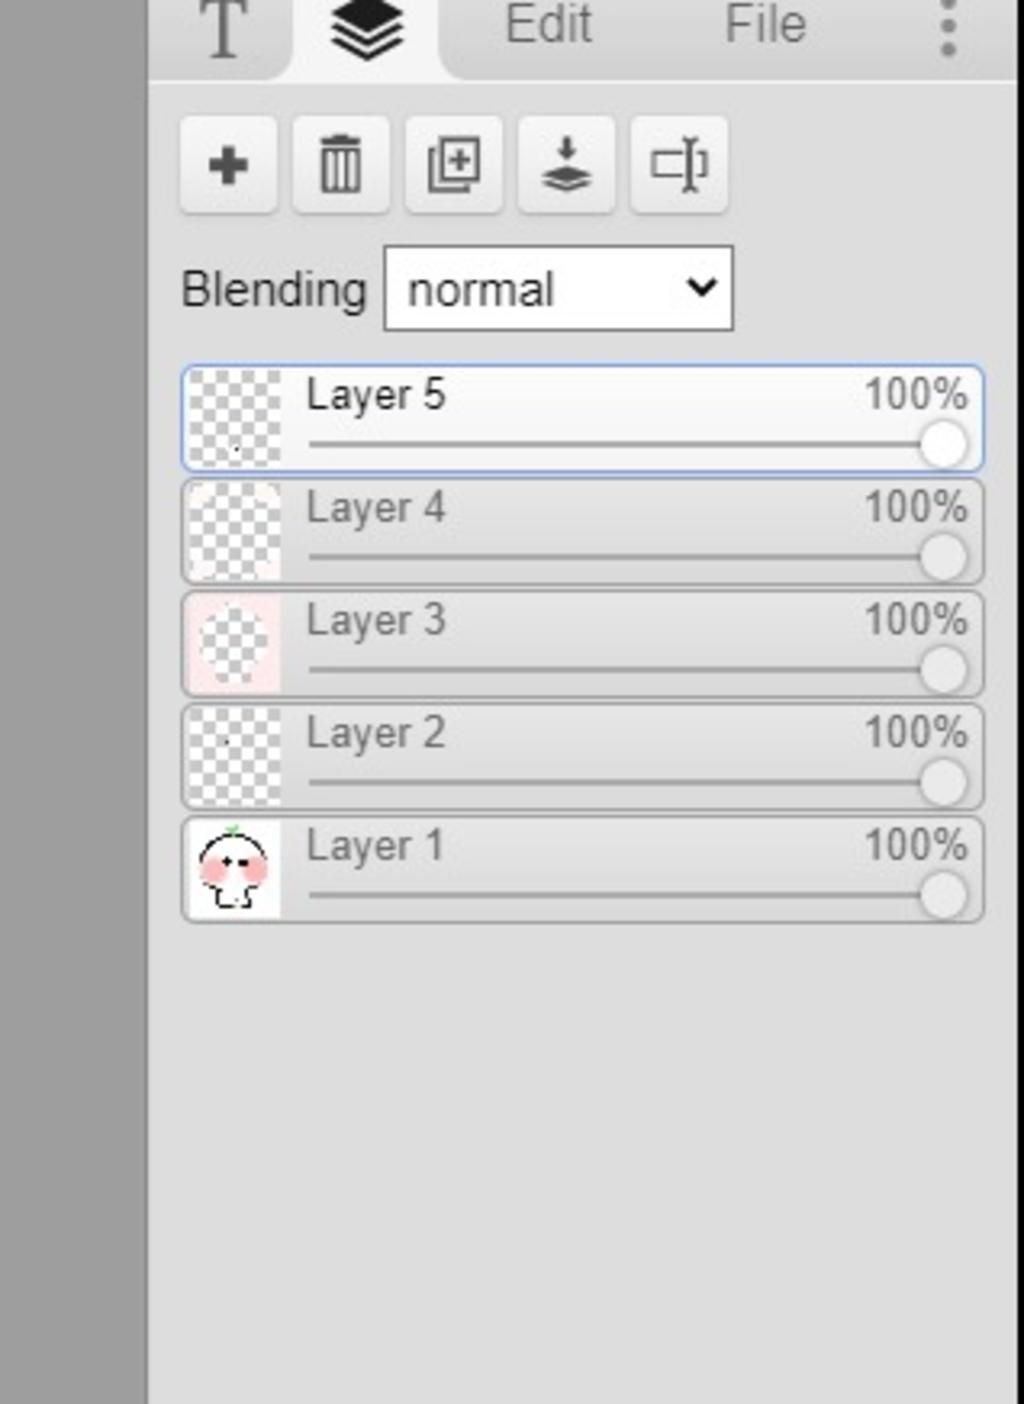The height and width of the screenshot is (1404, 1024).
Task: Open the Edit tab
Action: (548, 25)
